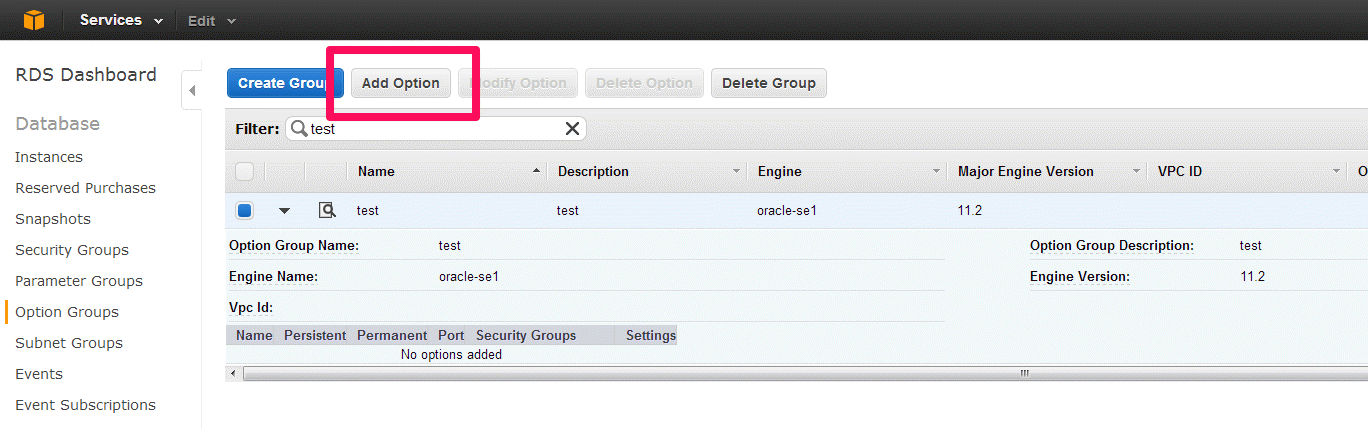The width and height of the screenshot is (1368, 429).
Task: Collapse the test row details arrow
Action: point(284,211)
